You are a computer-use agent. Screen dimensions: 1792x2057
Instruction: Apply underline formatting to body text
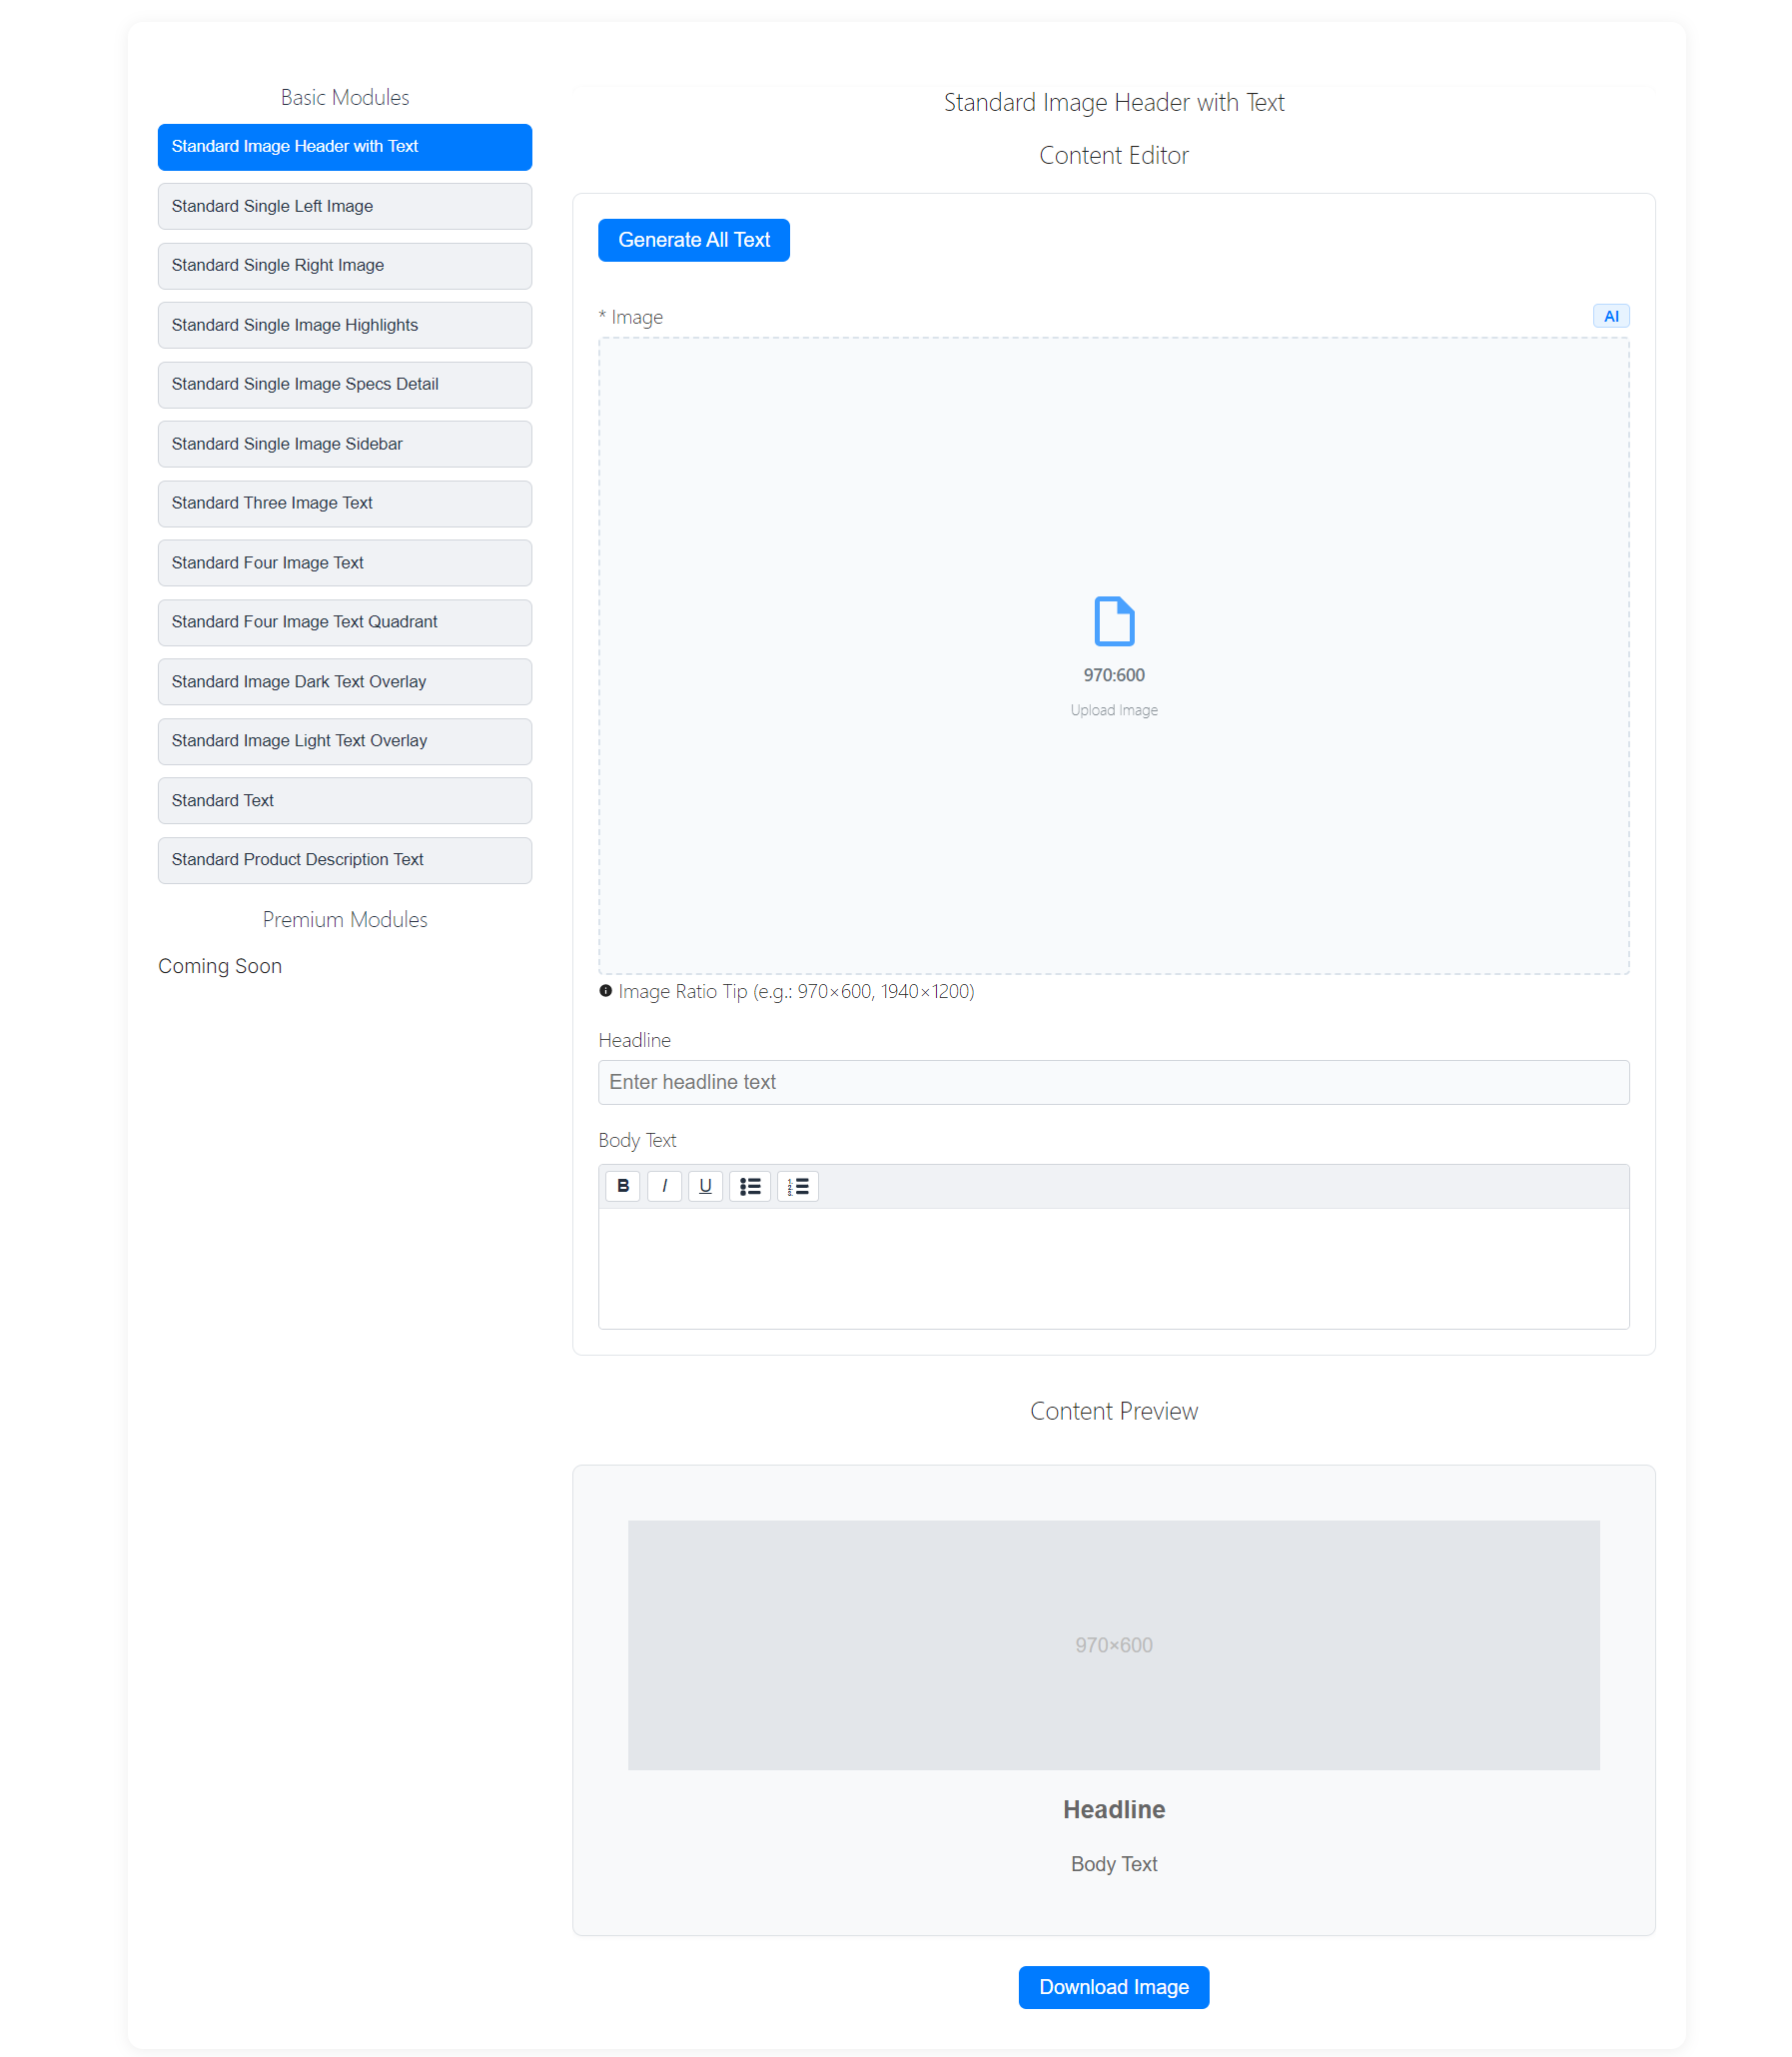(706, 1186)
